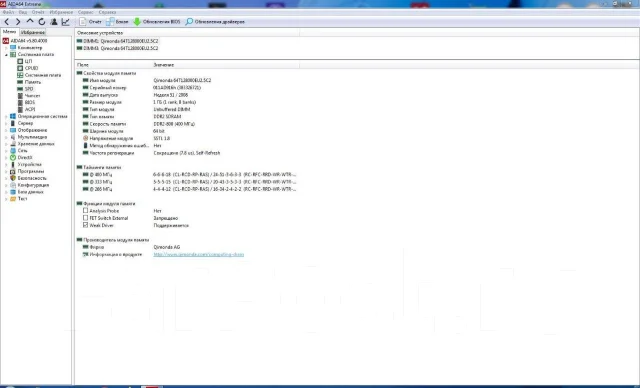Image resolution: width=640 pixels, height=388 pixels.
Task: Toggle the Analysis Probe checkbox
Action: coord(85,211)
